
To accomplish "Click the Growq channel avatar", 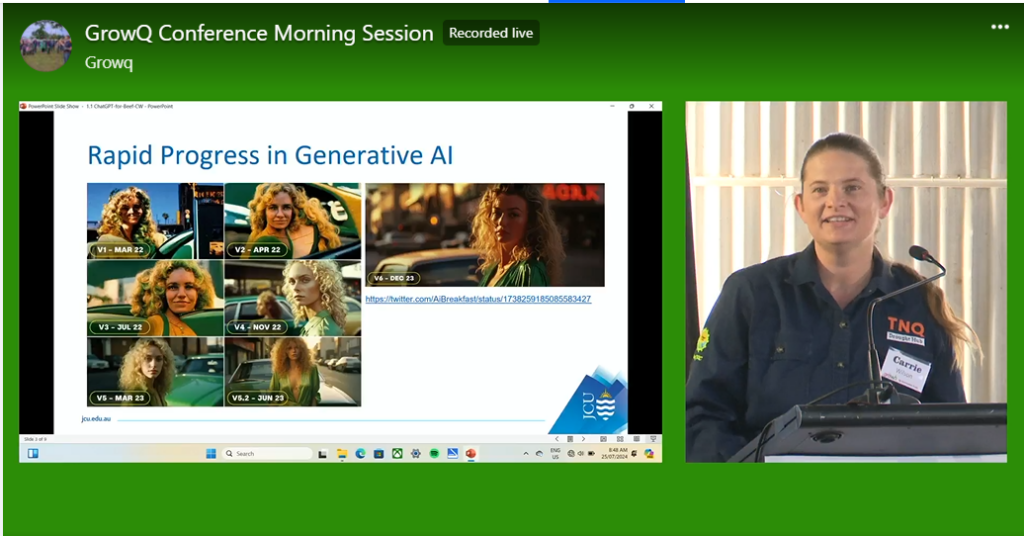I will coord(46,45).
